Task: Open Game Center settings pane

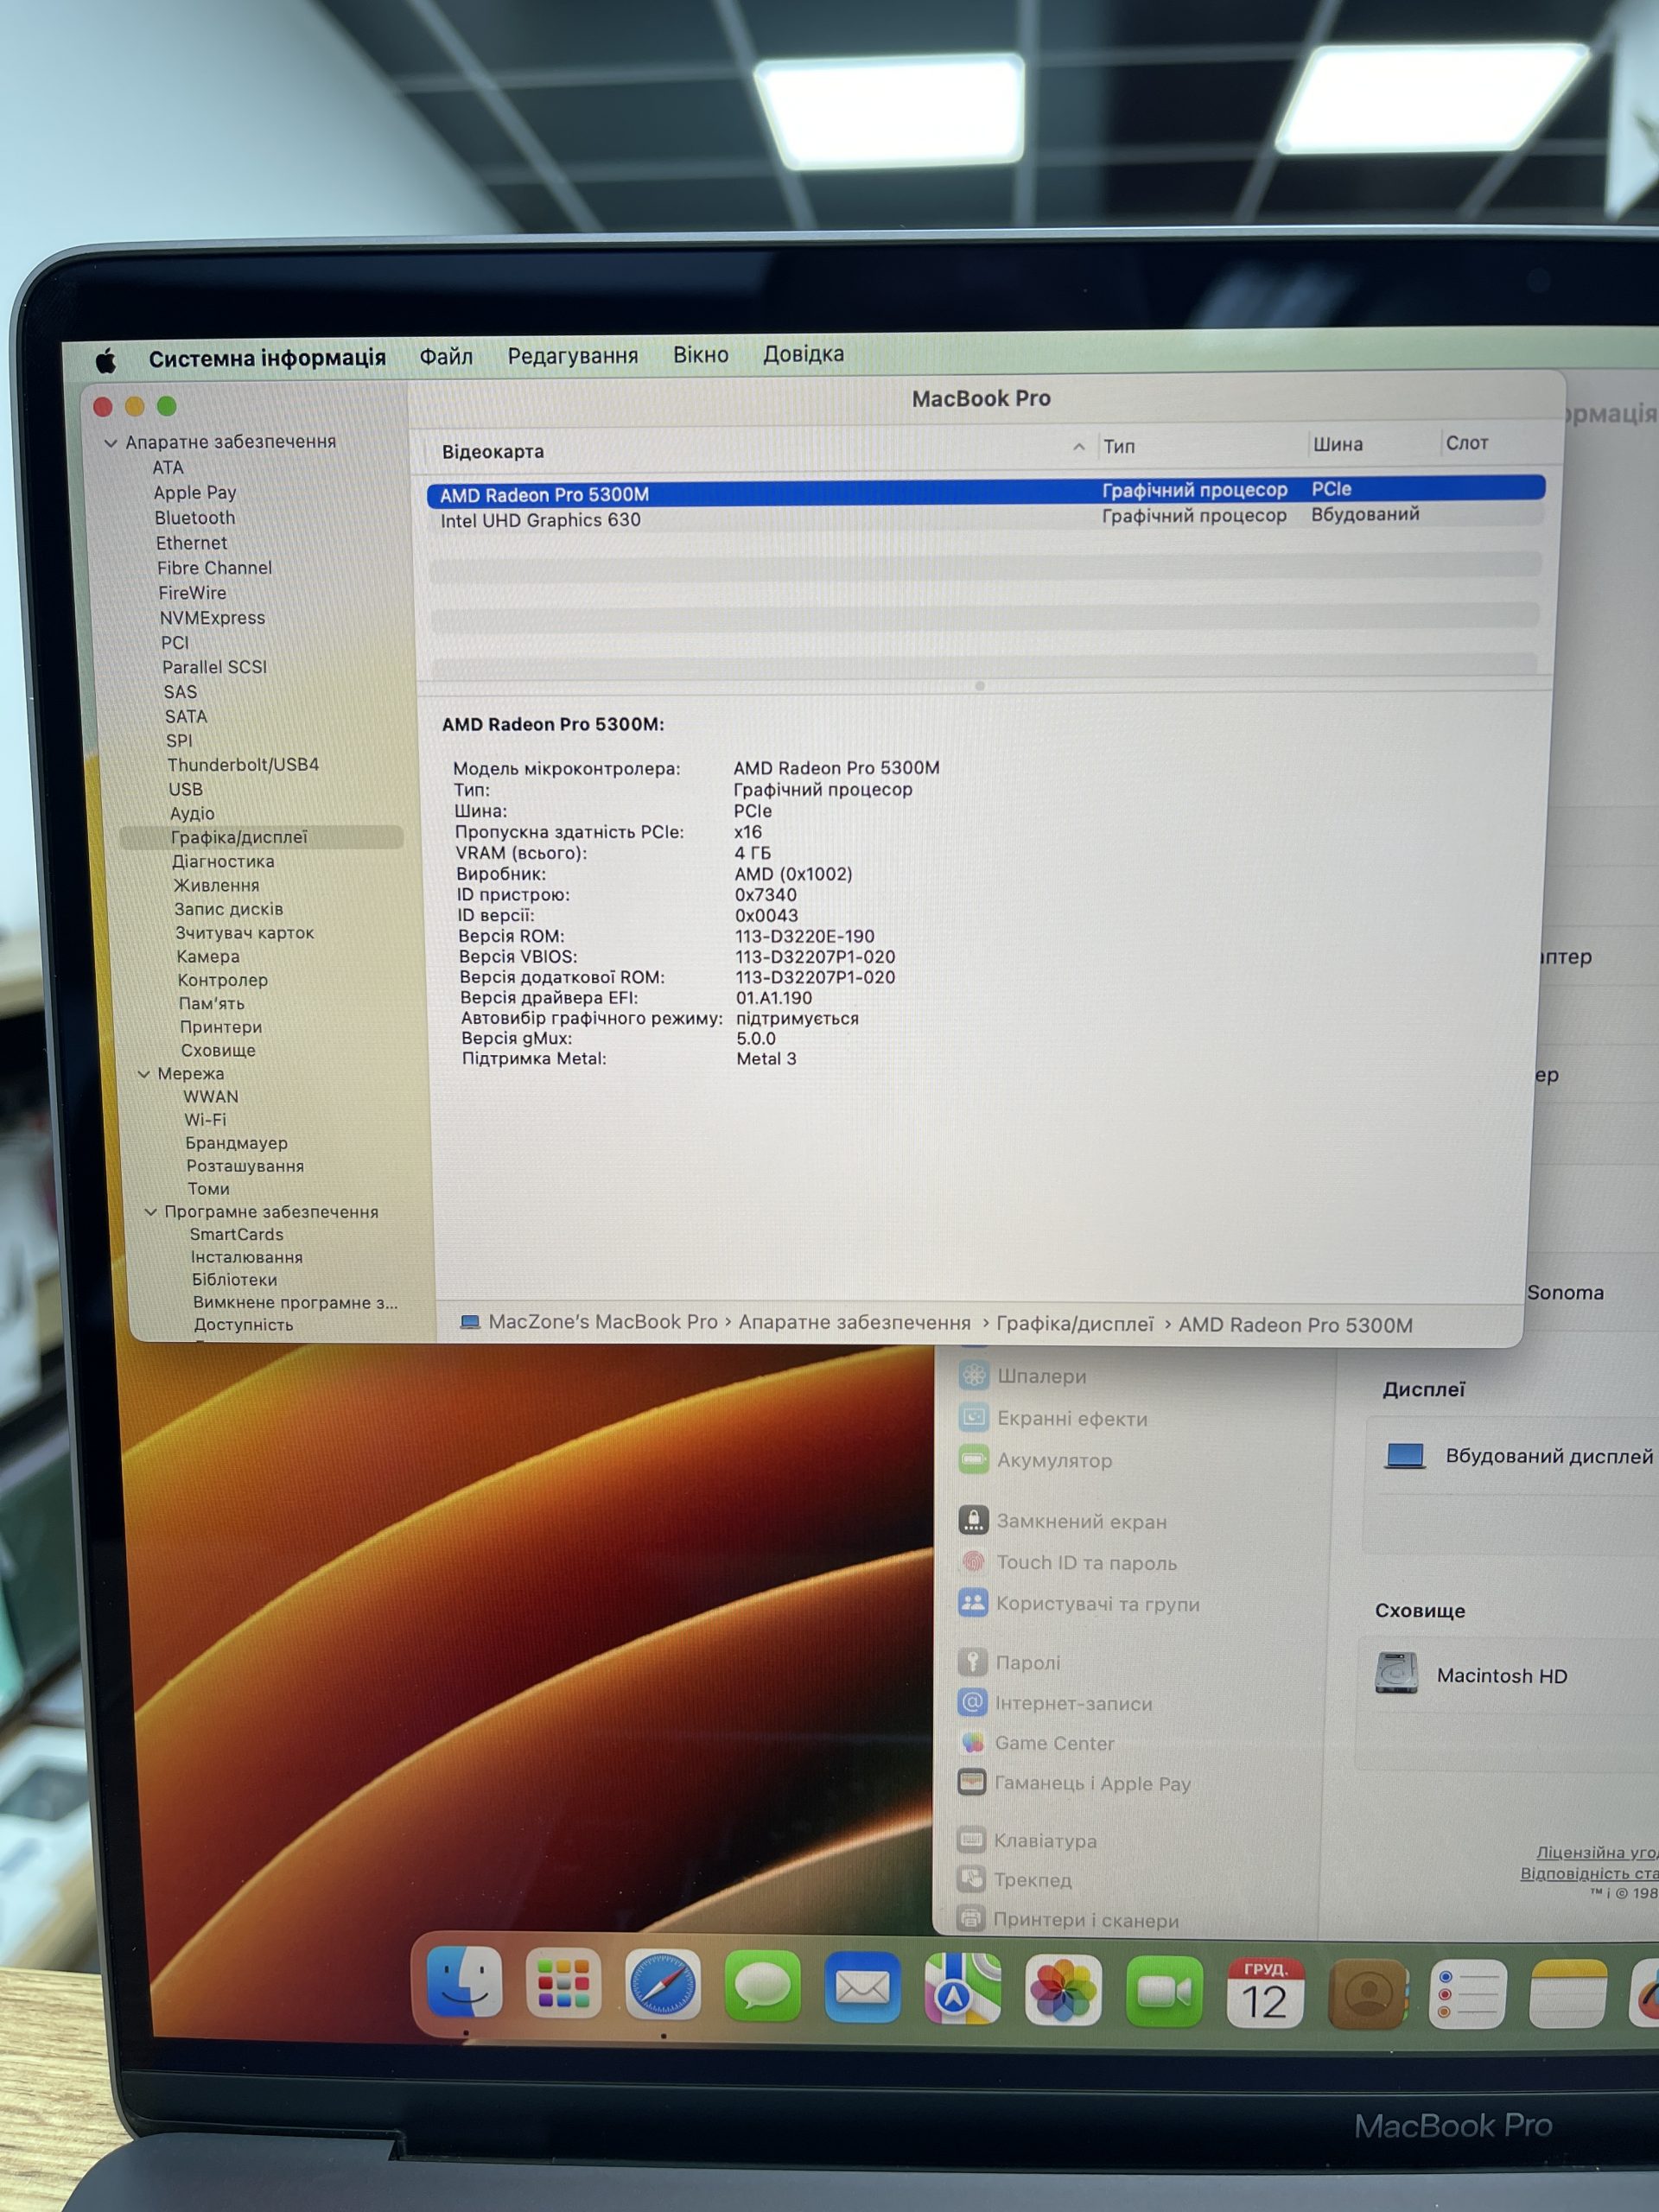Action: pyautogui.click(x=1053, y=1743)
